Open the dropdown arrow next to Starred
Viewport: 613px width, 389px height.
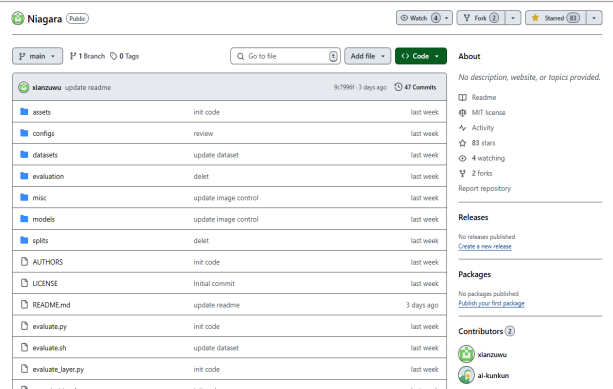point(594,18)
